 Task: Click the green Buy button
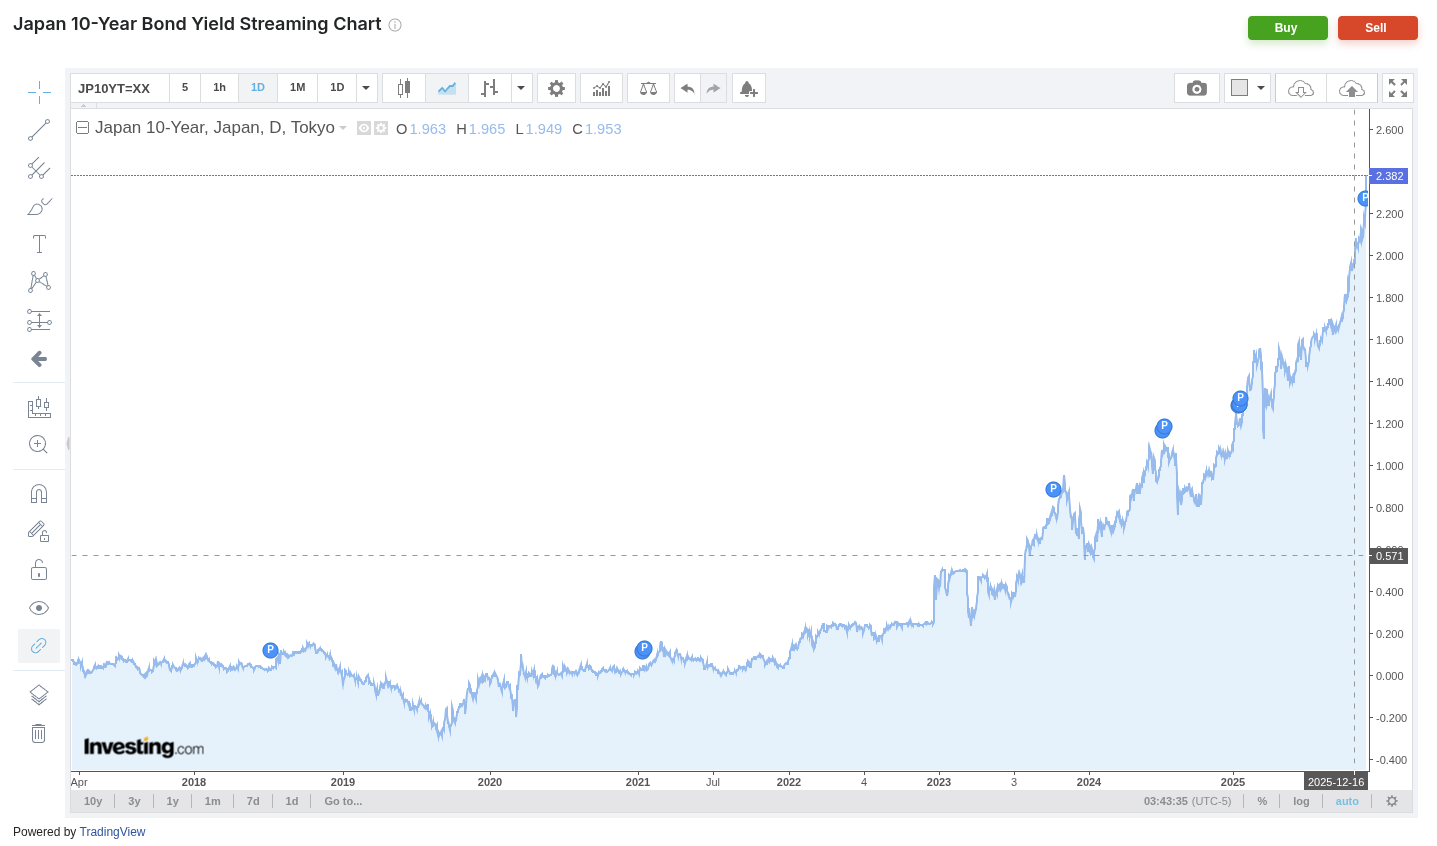[1287, 28]
